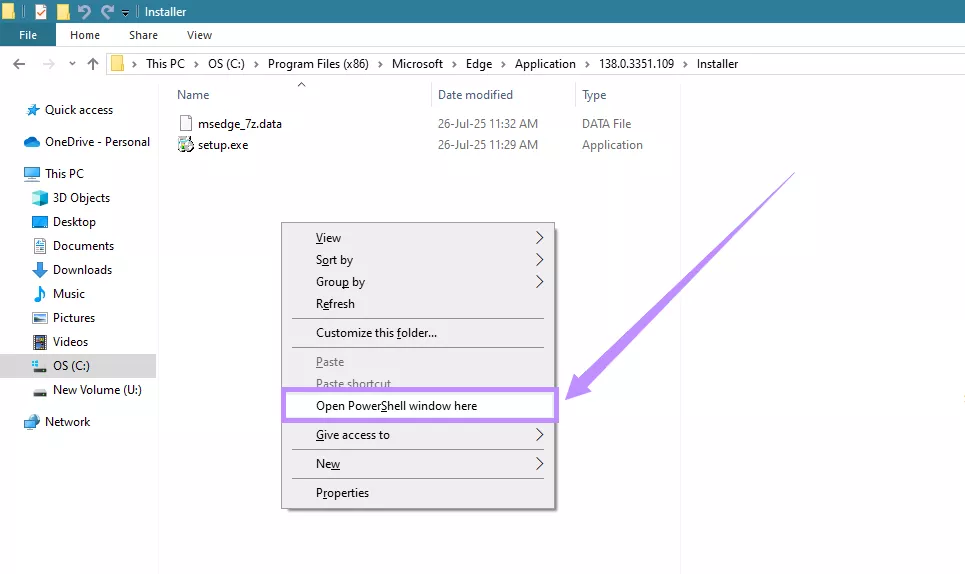Screen dimensions: 965x574
Task: Select the setup.exe application icon
Action: (185, 145)
